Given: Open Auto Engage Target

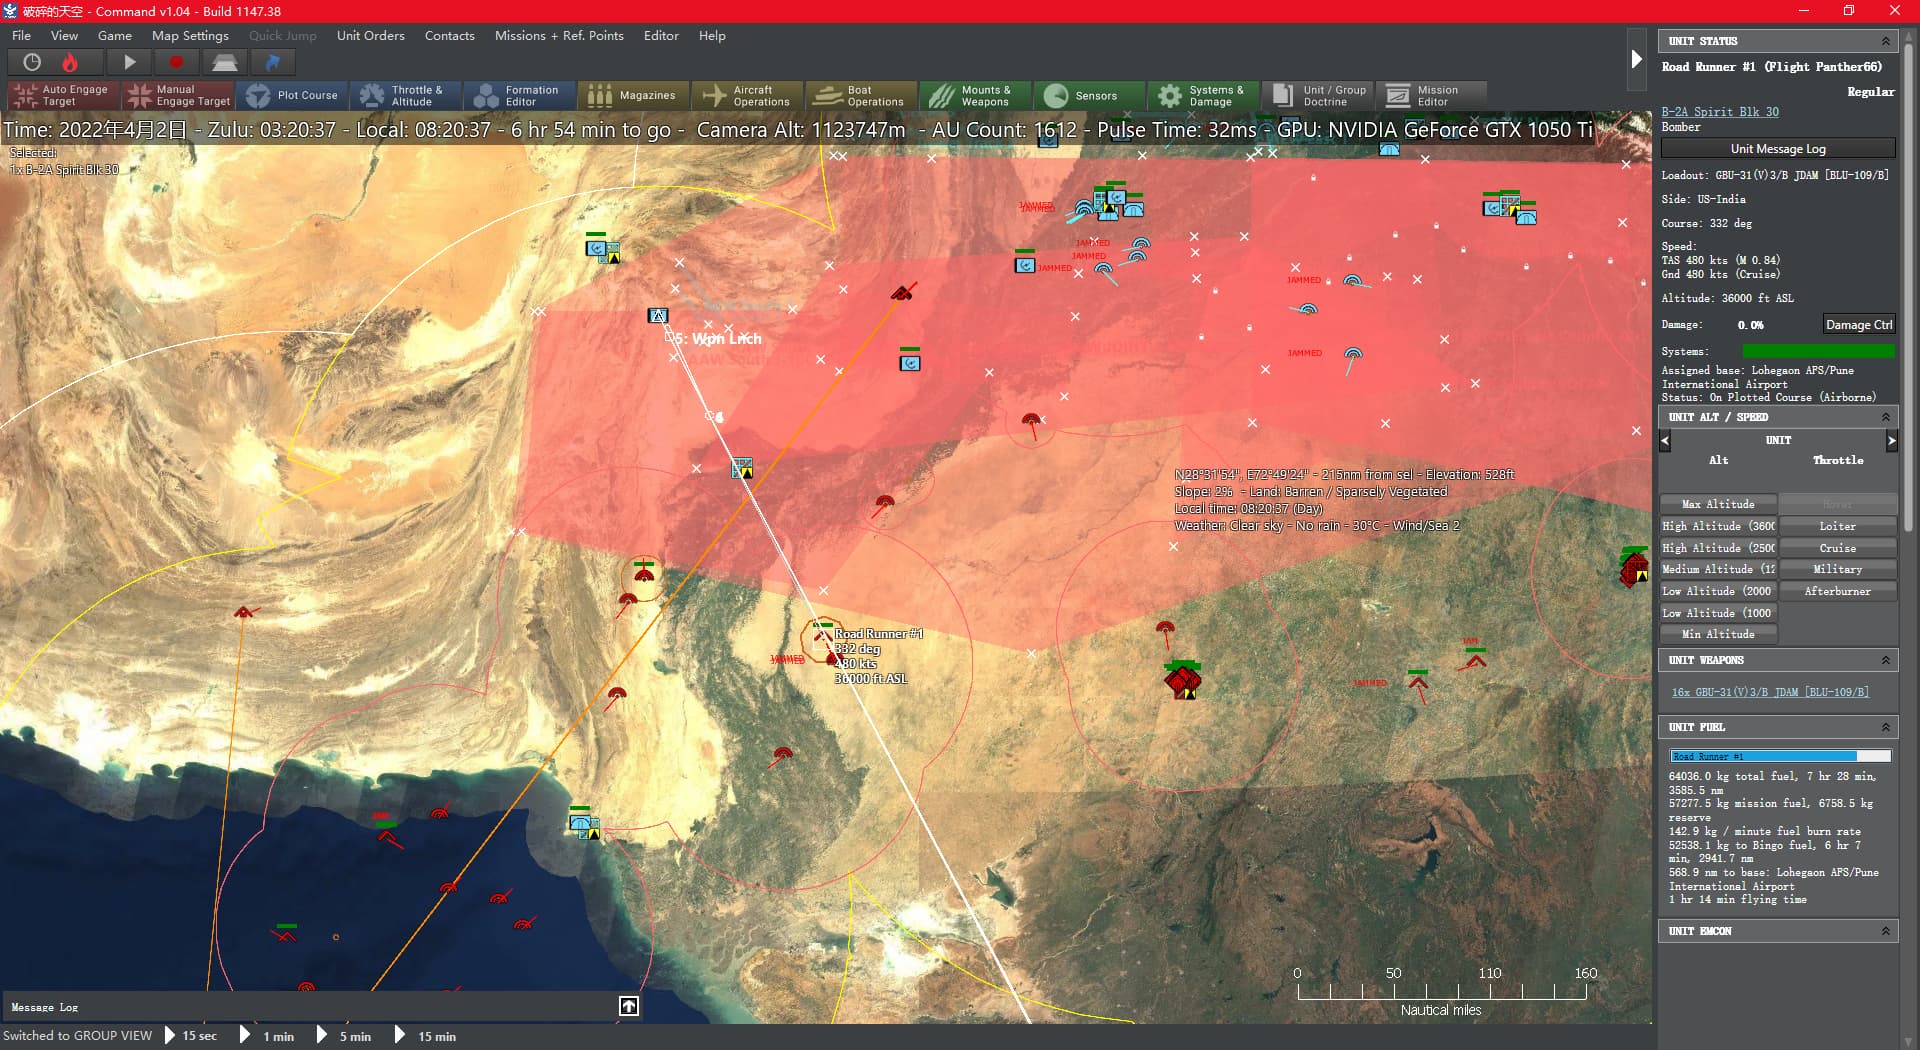Looking at the screenshot, I should [64, 95].
